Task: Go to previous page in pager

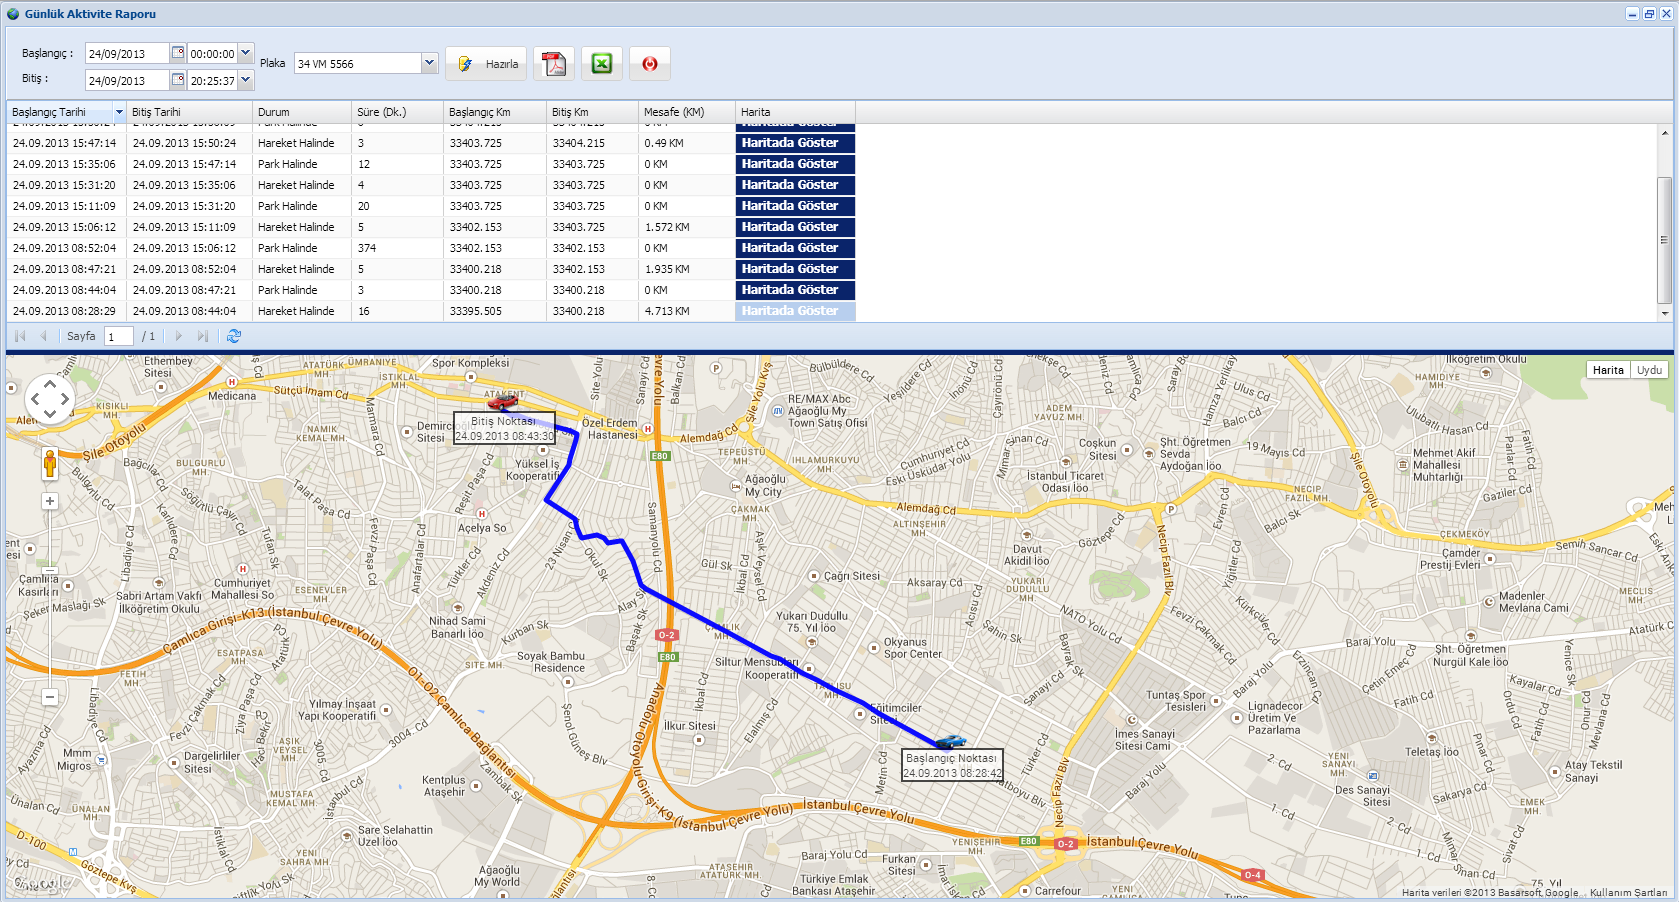Action: point(43,336)
